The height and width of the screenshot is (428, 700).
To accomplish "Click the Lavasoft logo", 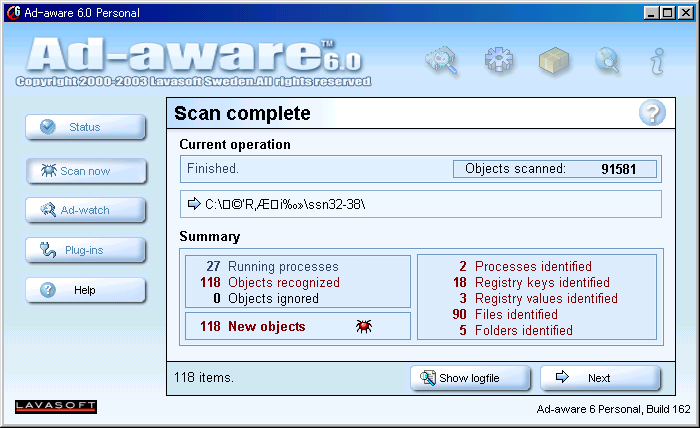I will click(x=56, y=407).
